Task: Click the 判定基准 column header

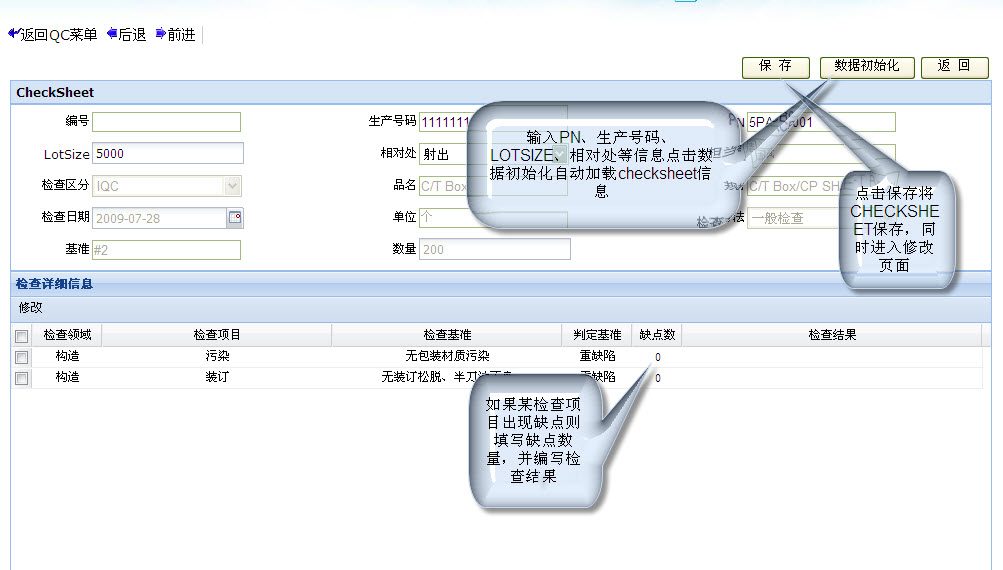Action: tap(597, 335)
